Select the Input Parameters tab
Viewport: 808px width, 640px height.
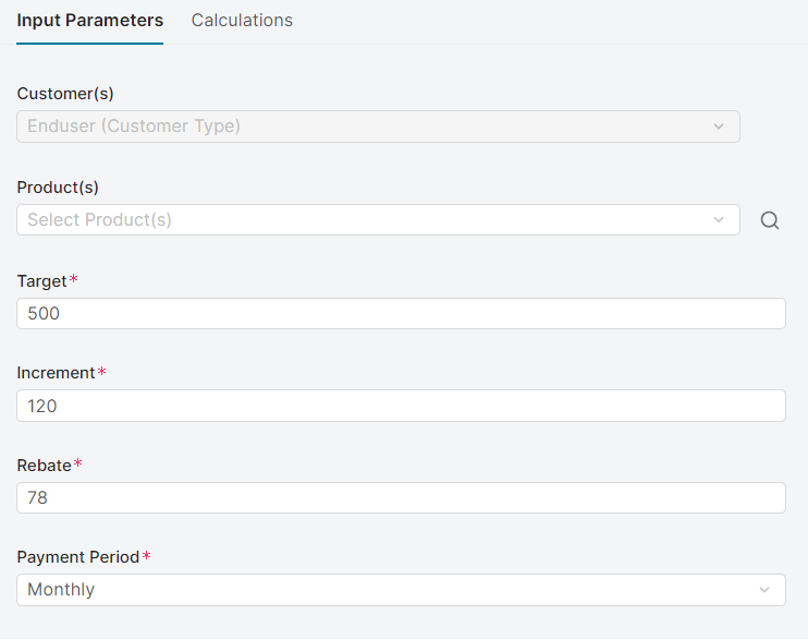point(90,20)
